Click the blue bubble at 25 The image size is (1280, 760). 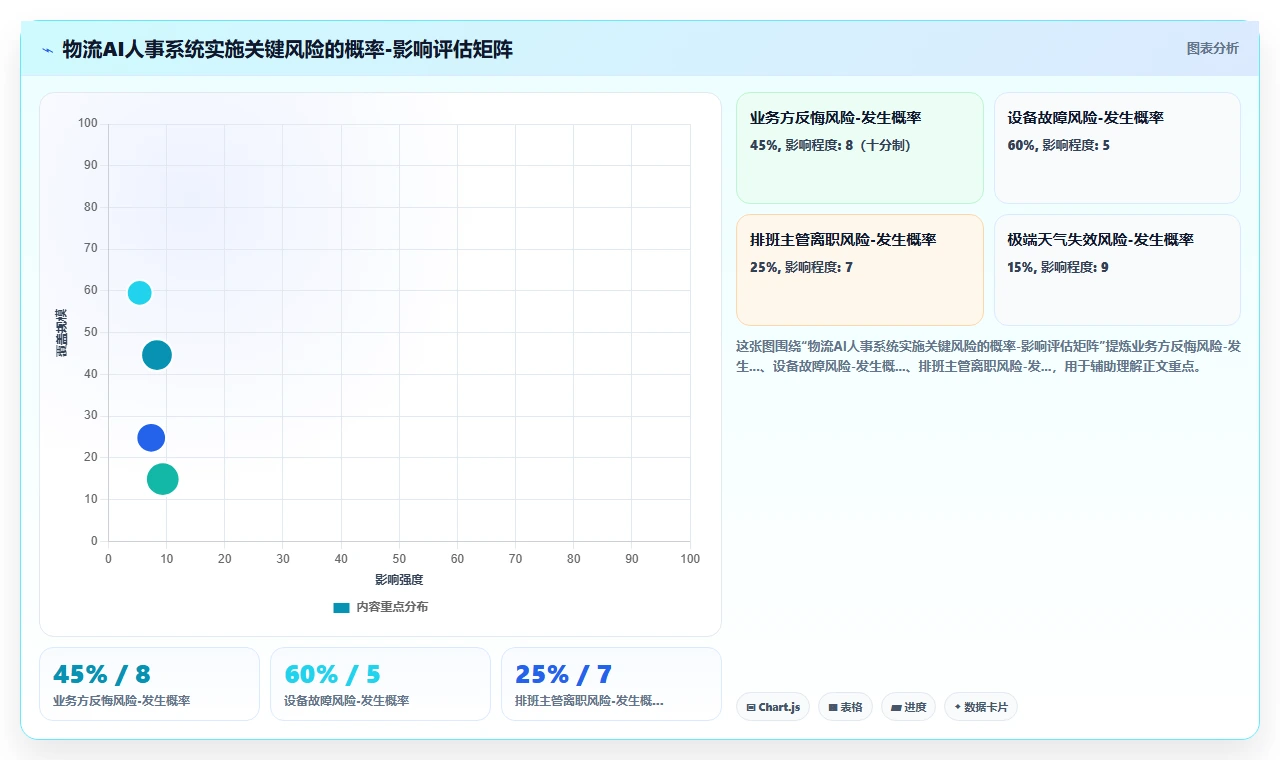coord(151,438)
